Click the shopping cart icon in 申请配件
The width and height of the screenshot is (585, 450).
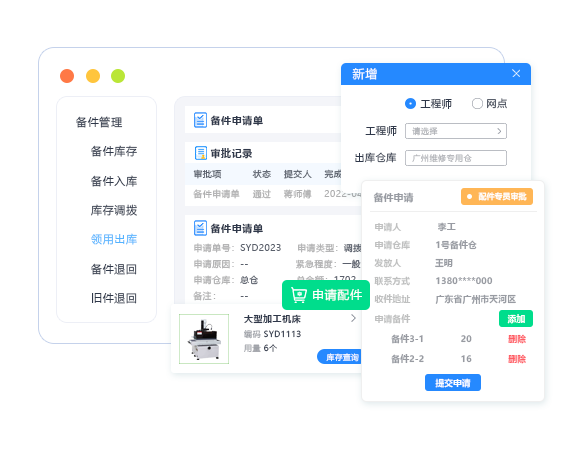pos(299,295)
